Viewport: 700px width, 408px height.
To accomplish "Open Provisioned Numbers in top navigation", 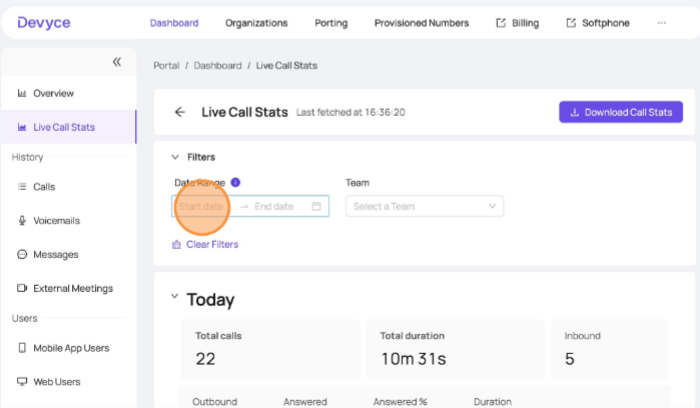I will click(421, 23).
